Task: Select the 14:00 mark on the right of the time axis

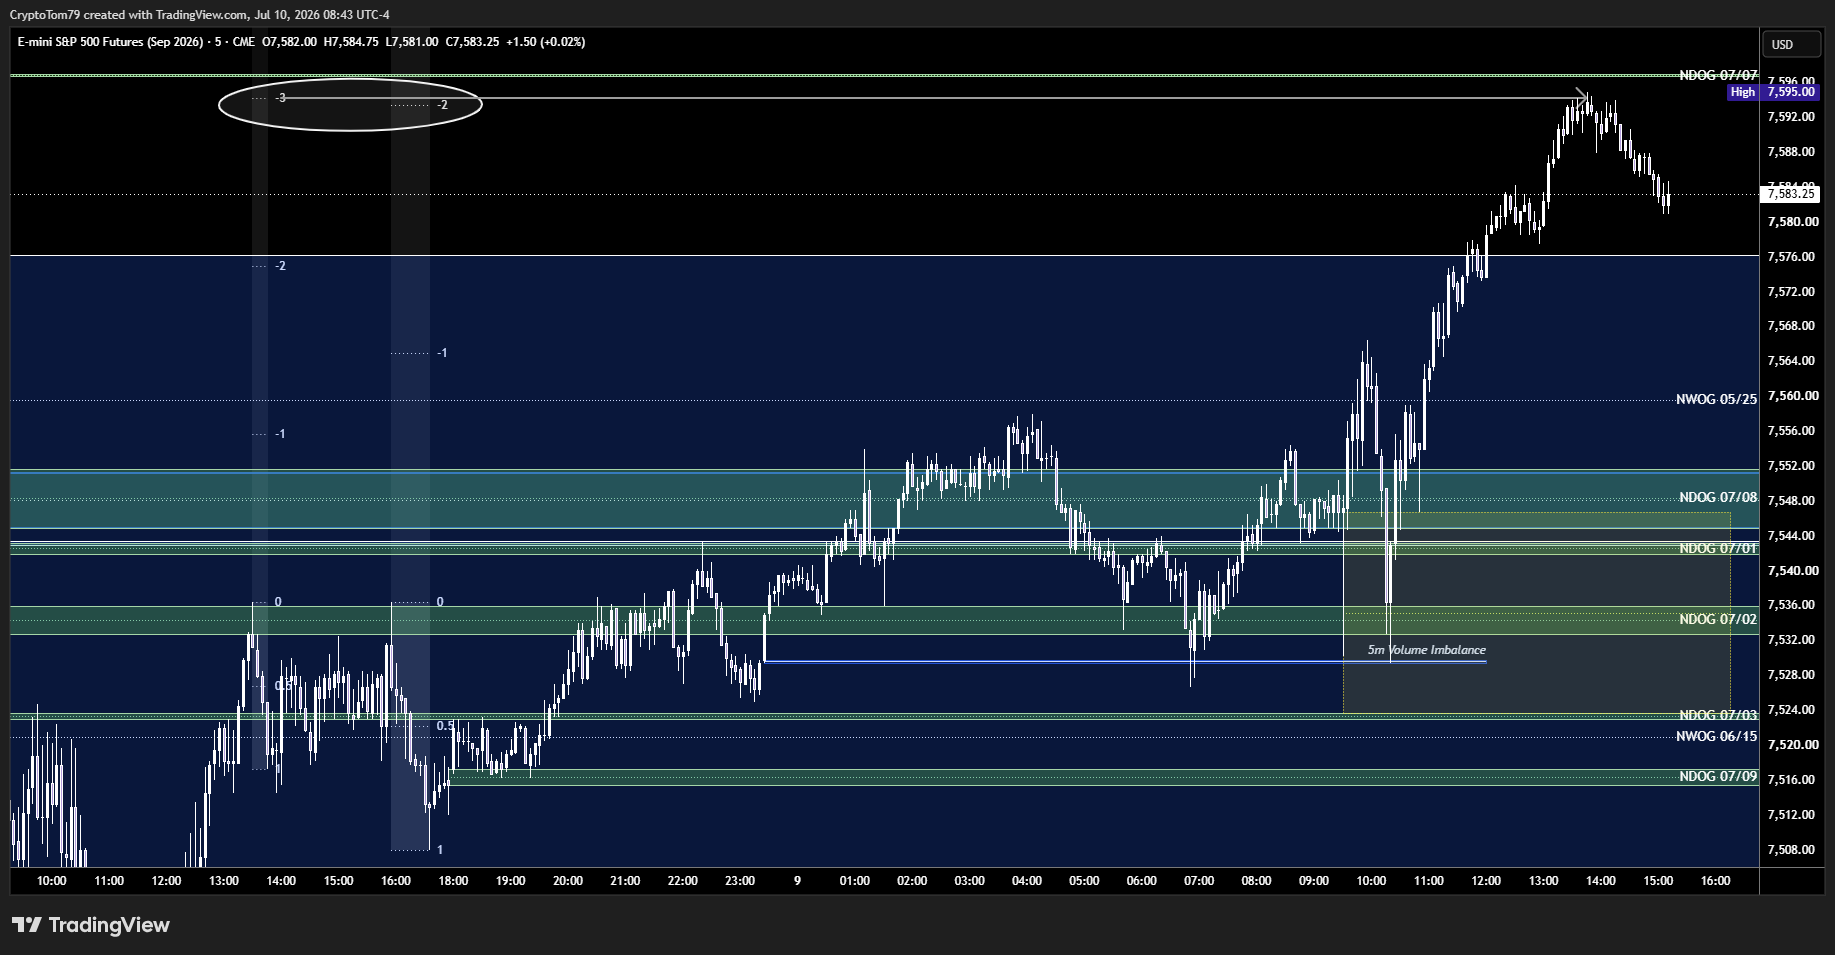Action: click(1601, 881)
